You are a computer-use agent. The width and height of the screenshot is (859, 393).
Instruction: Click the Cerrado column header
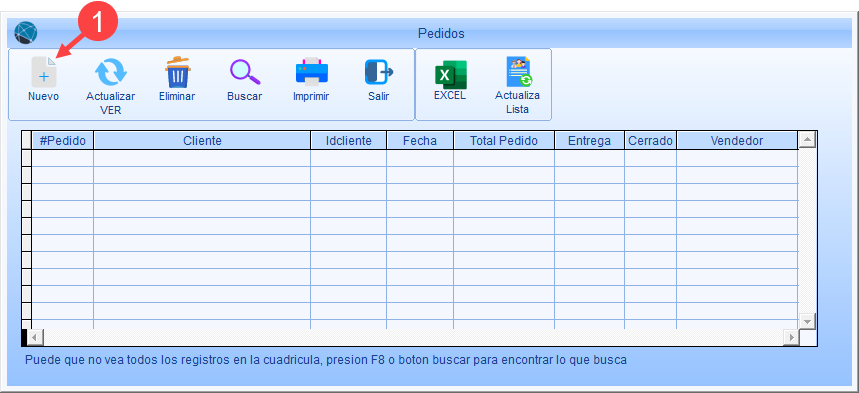pyautogui.click(x=650, y=141)
